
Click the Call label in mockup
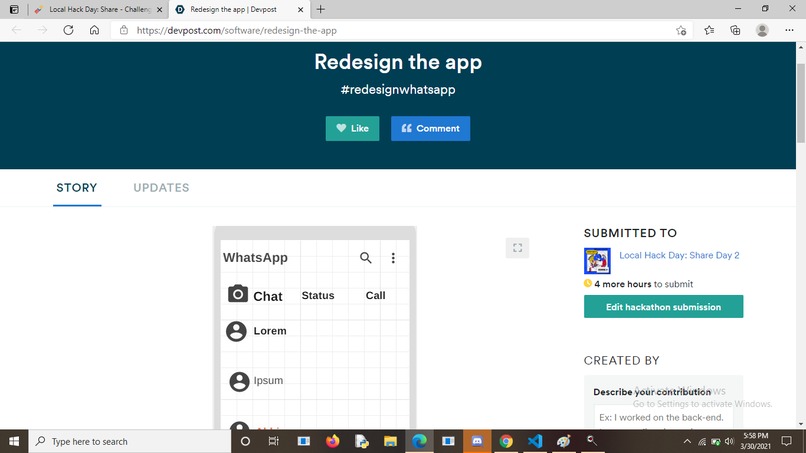pyautogui.click(x=375, y=296)
